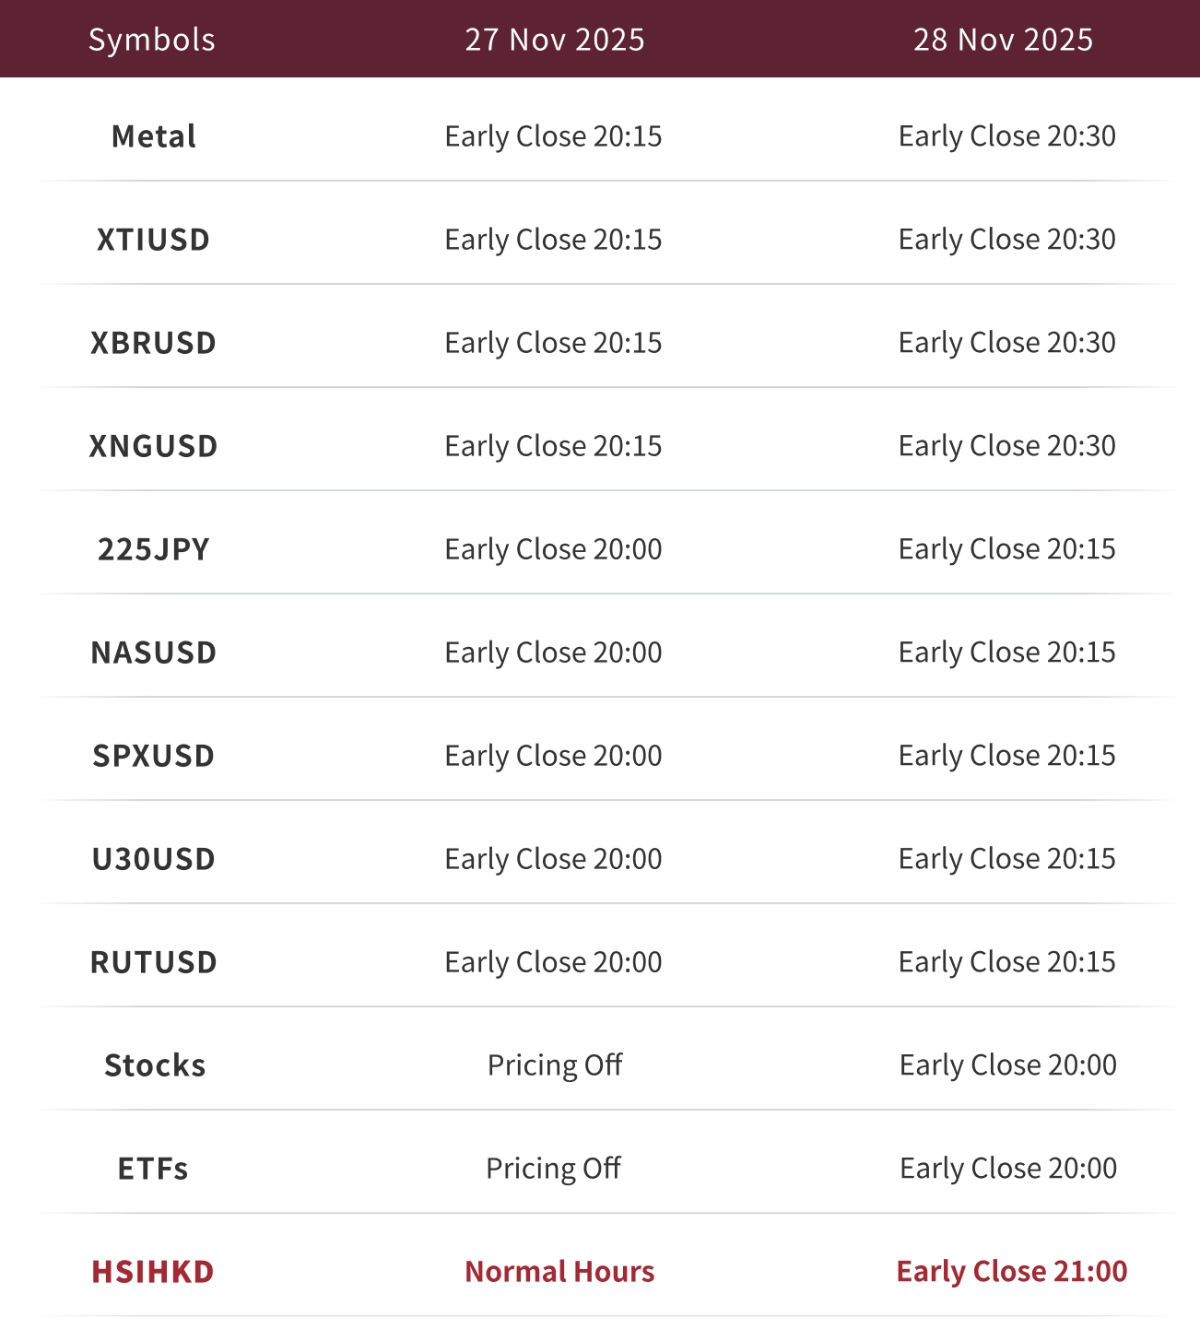
Task: Select the U30USD symbol name
Action: tap(153, 859)
